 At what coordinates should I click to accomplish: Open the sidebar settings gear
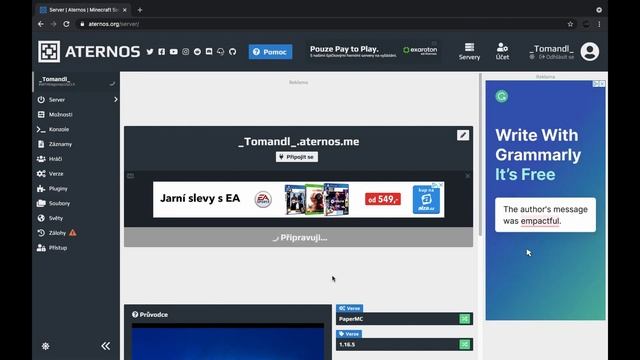pyautogui.click(x=45, y=346)
